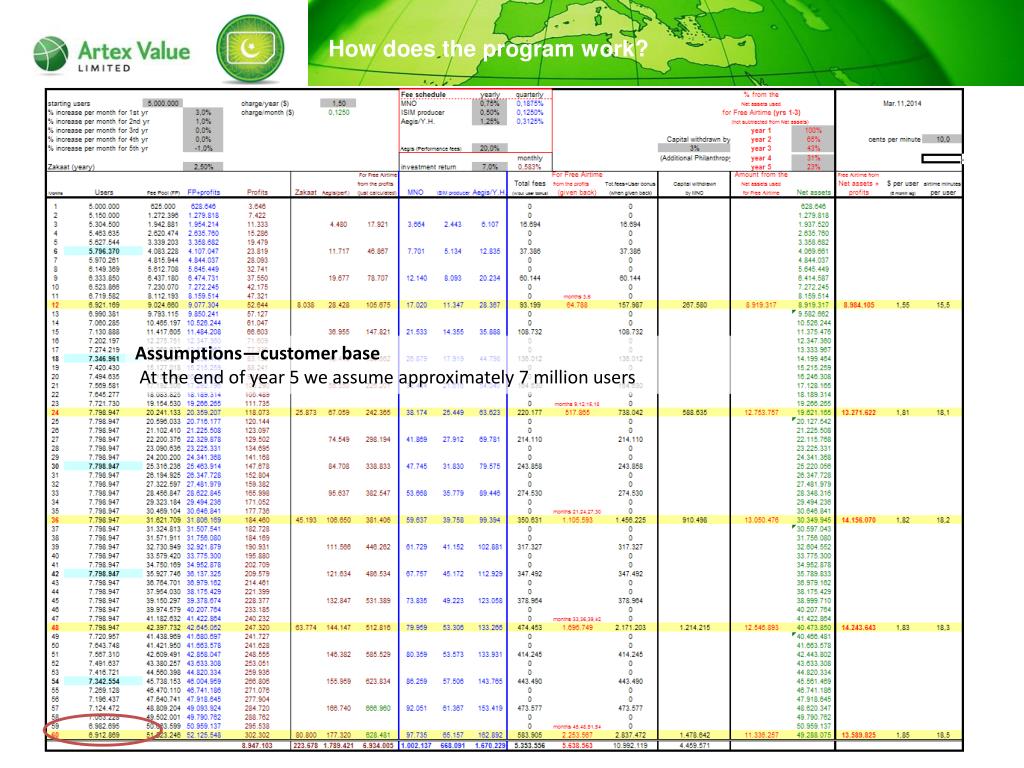
Task: Click the slide title "How does the program work?"
Action: pyautogui.click(x=488, y=48)
